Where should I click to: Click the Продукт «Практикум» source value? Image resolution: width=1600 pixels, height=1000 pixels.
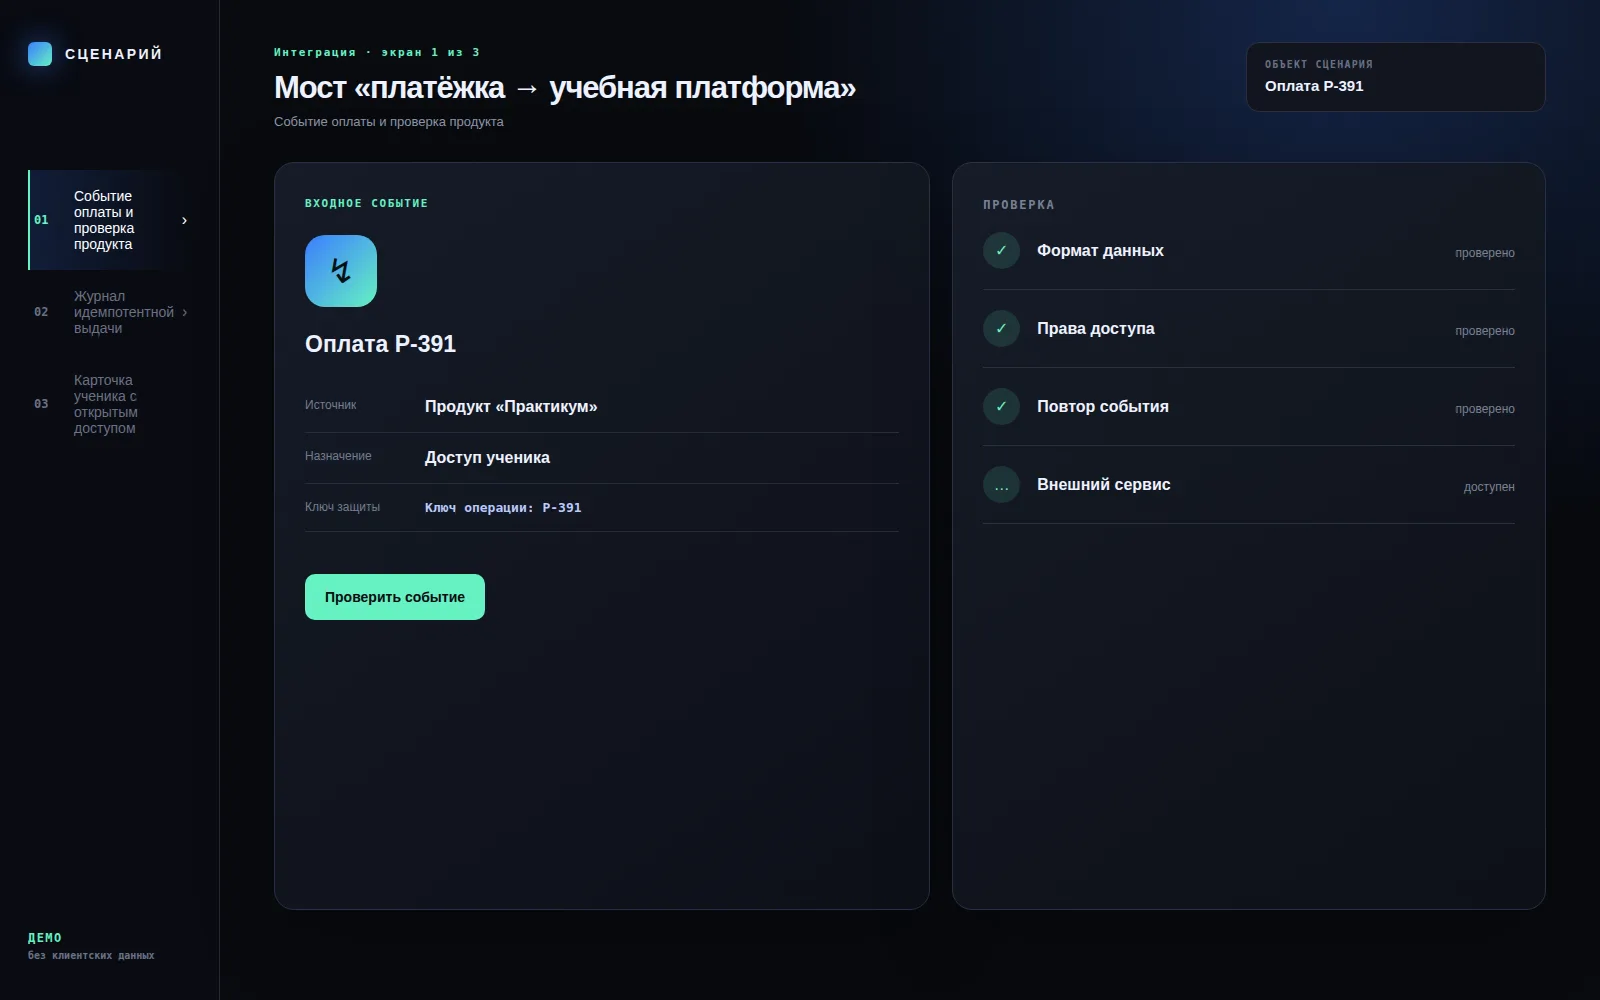(x=511, y=407)
